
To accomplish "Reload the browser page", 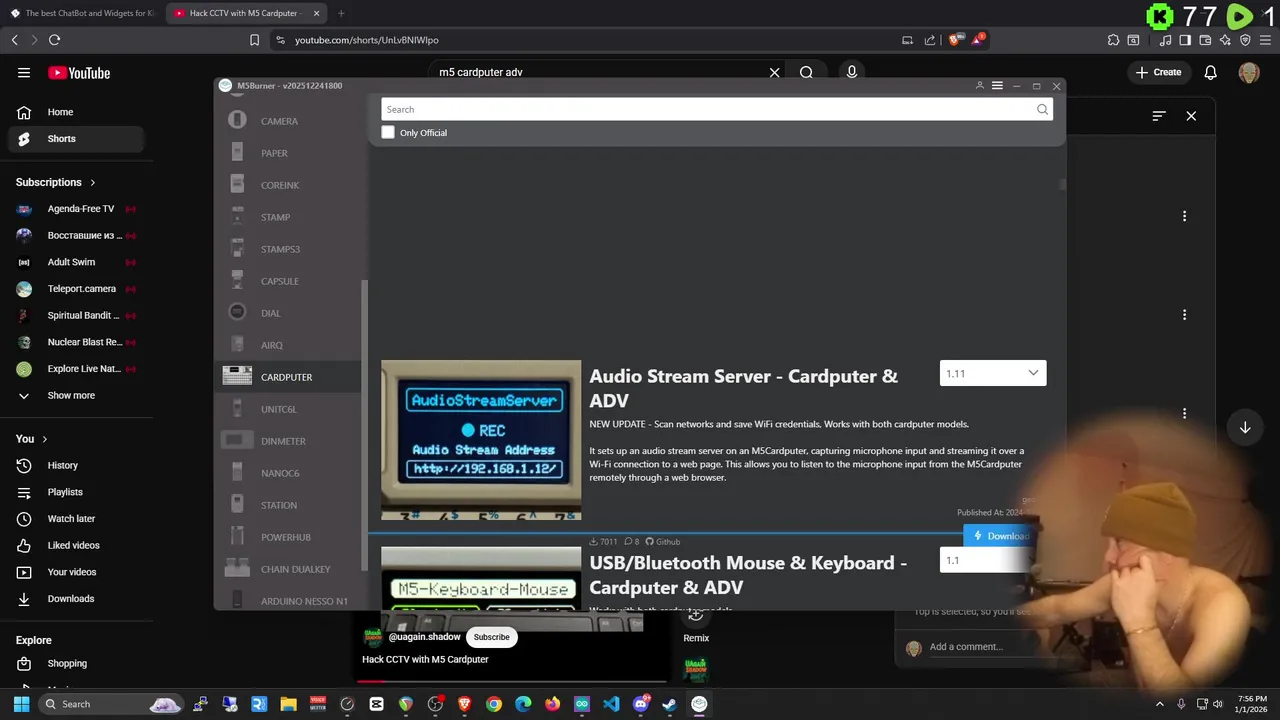I will (54, 40).
